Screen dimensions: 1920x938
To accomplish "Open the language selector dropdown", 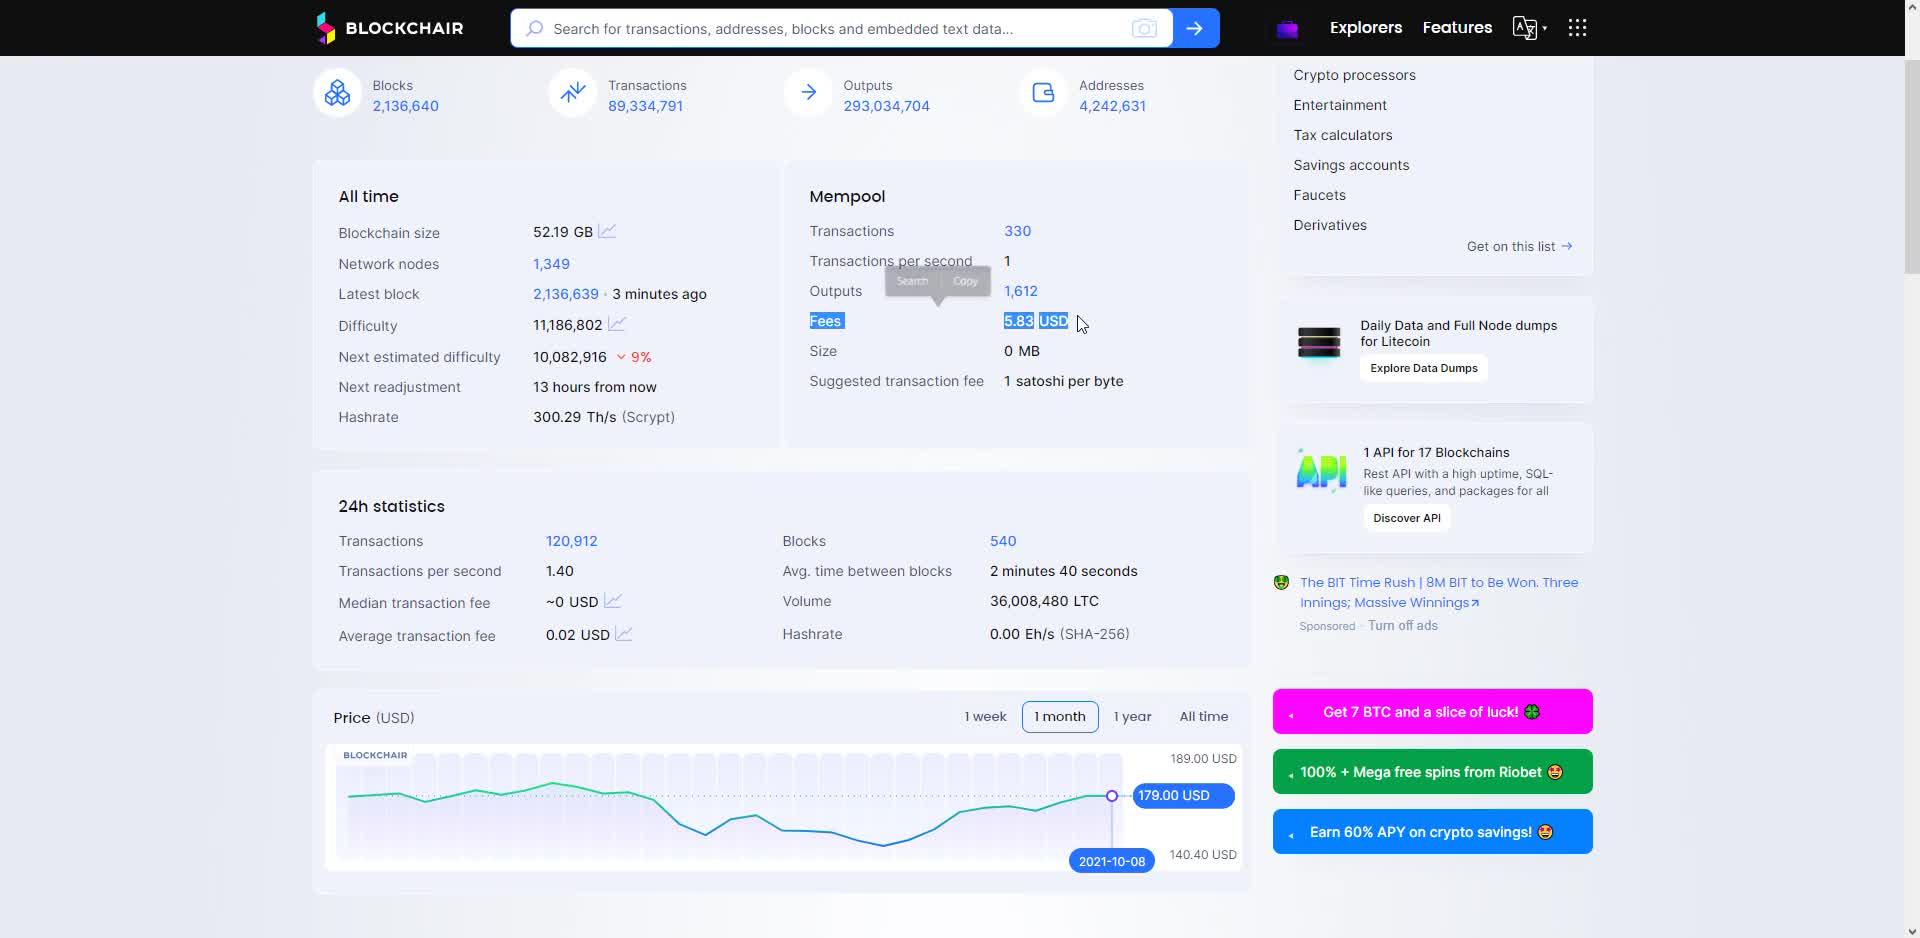I will click(x=1529, y=28).
